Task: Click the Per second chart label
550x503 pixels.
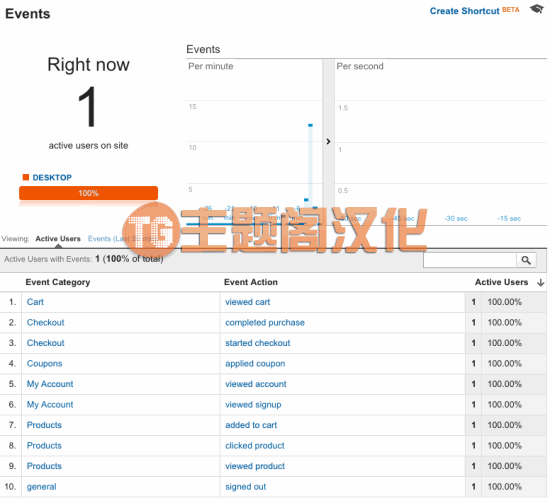Action: point(360,66)
